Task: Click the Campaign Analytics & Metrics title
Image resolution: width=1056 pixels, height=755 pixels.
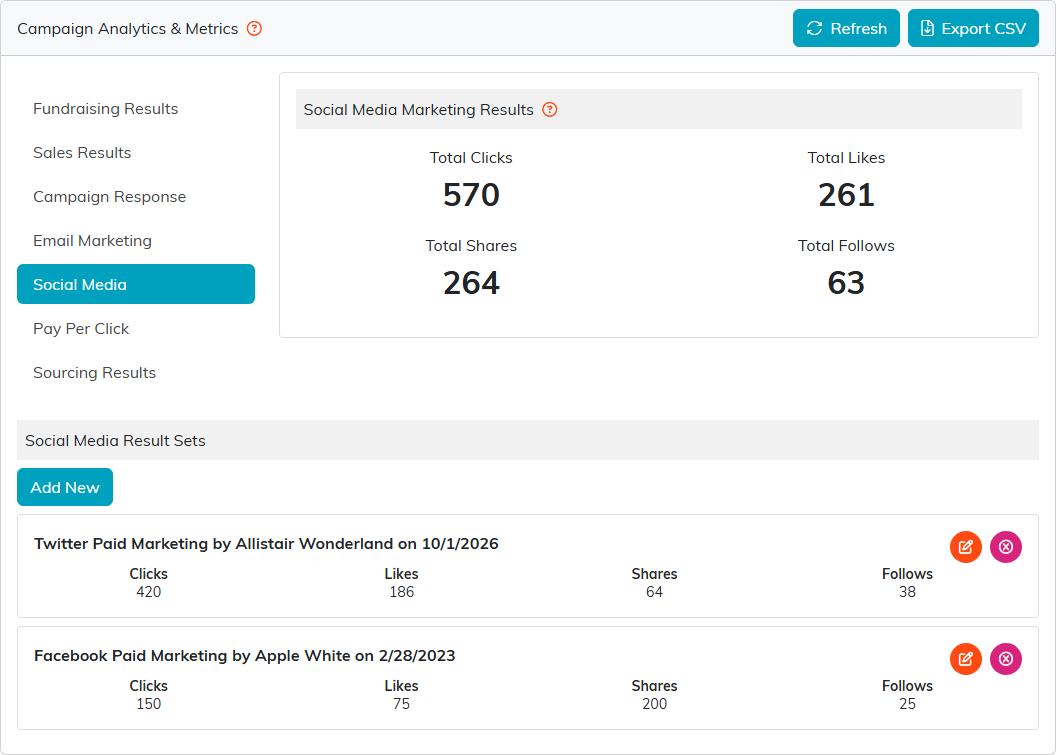Action: [x=127, y=29]
